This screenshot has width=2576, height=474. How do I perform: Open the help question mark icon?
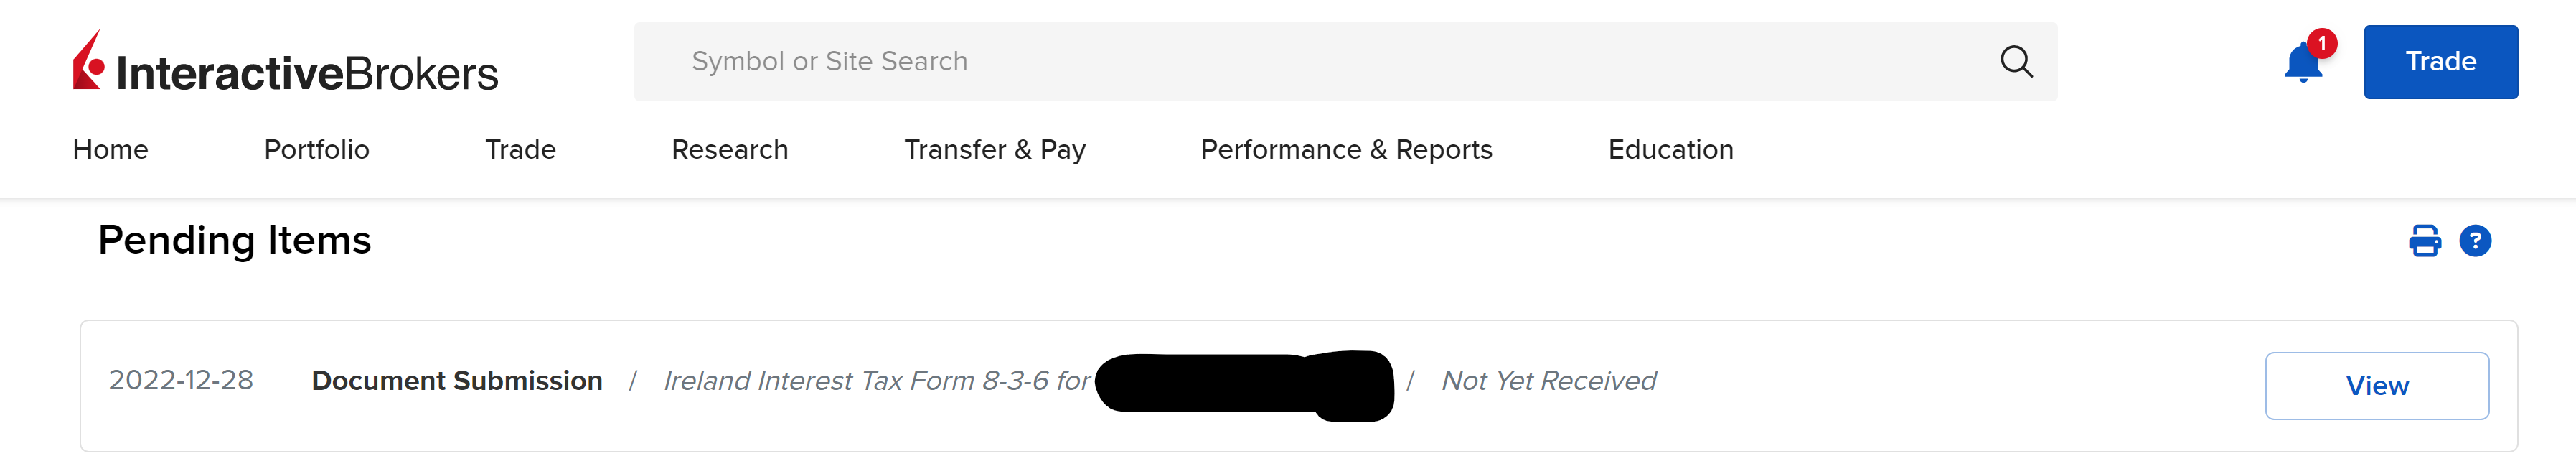click(x=2475, y=241)
